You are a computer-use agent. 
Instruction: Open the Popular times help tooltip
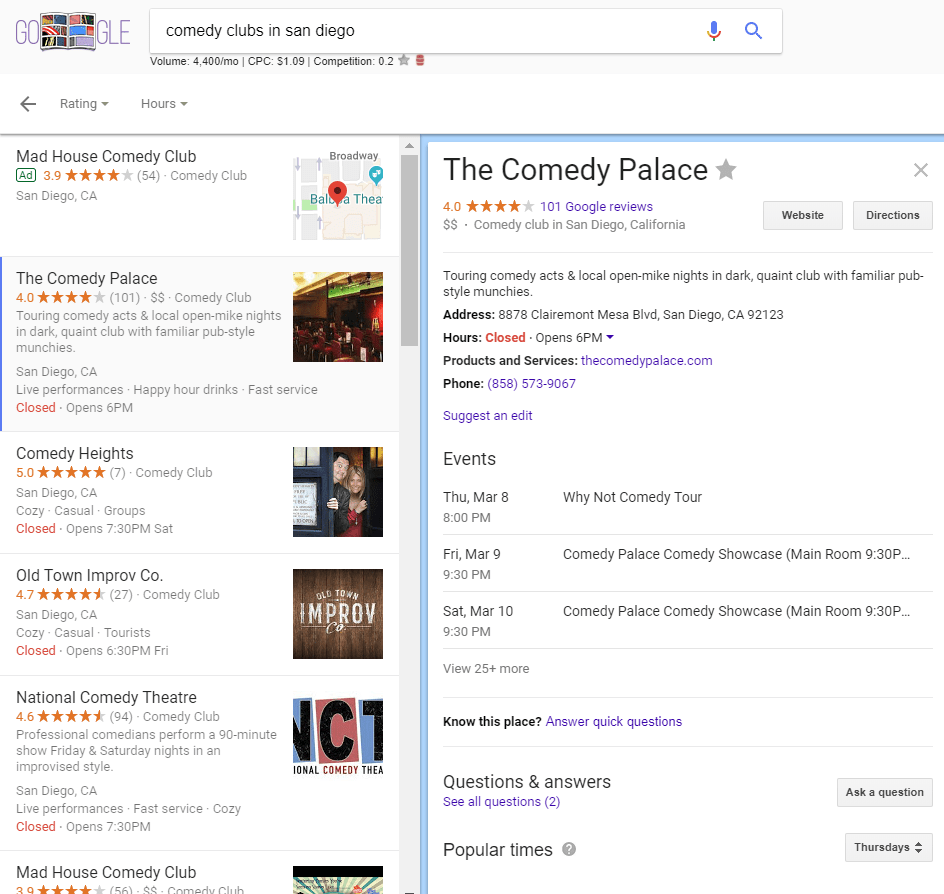click(x=567, y=849)
